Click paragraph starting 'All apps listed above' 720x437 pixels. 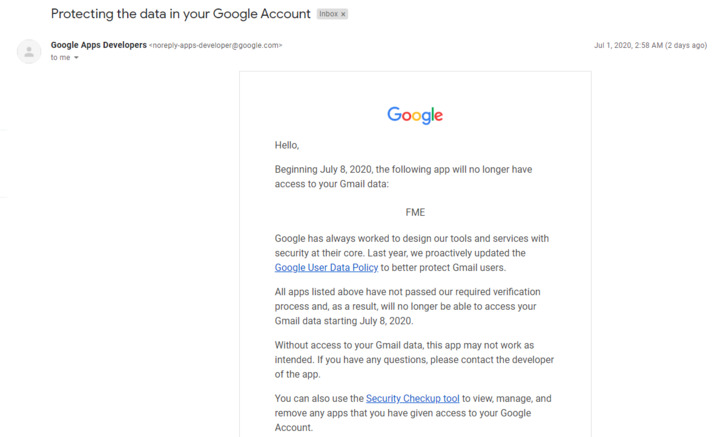pyautogui.click(x=407, y=306)
